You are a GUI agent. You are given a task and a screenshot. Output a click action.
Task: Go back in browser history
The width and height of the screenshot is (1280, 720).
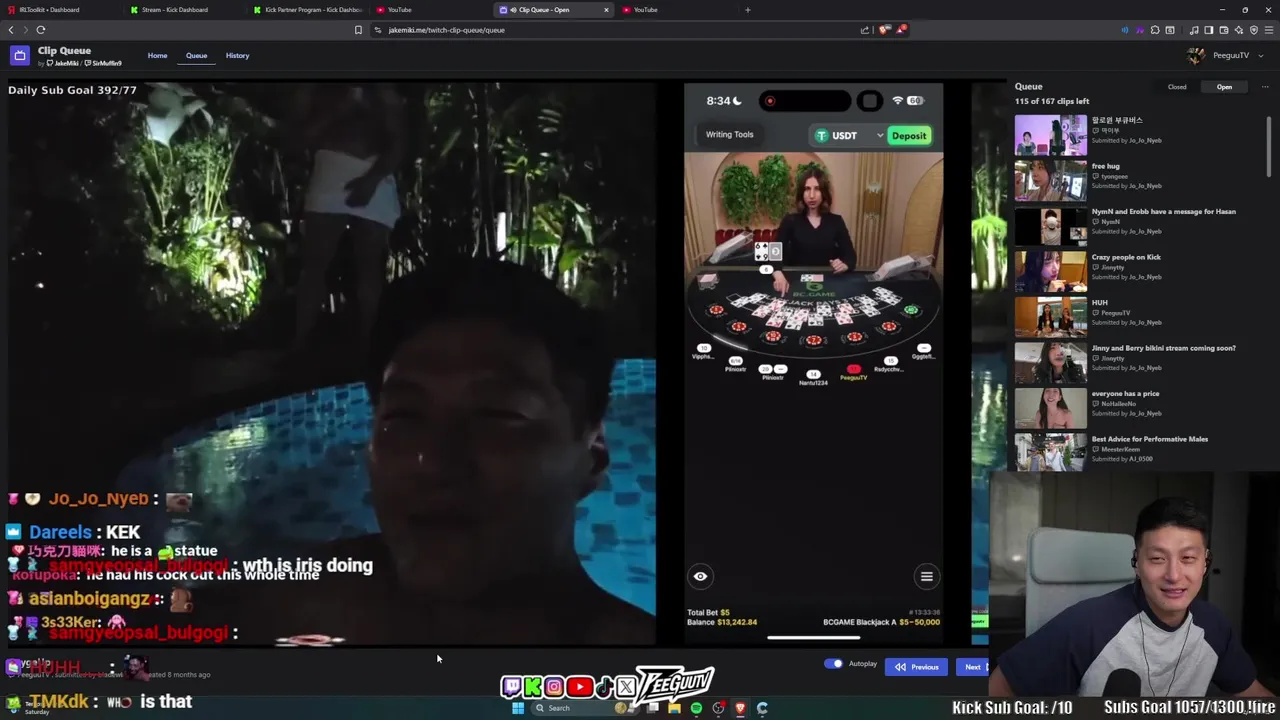(x=11, y=30)
